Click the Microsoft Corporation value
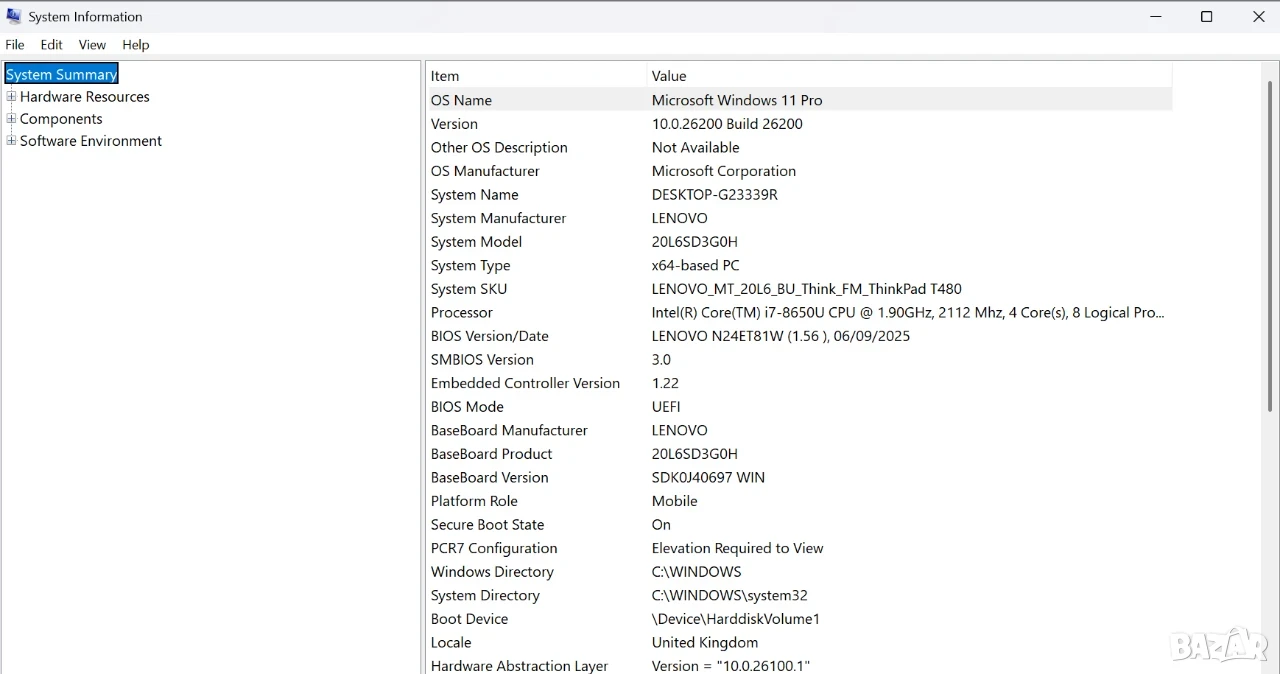The height and width of the screenshot is (674, 1280). point(724,171)
